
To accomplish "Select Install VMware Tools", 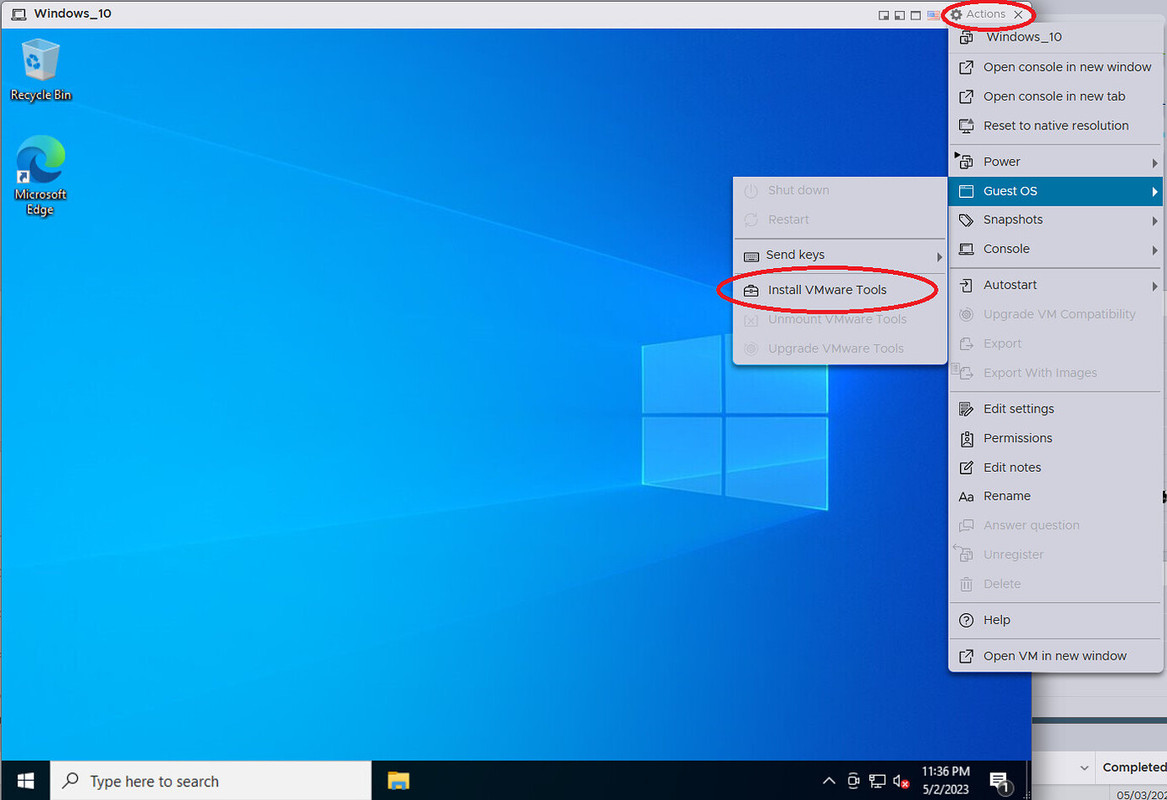I will point(840,290).
